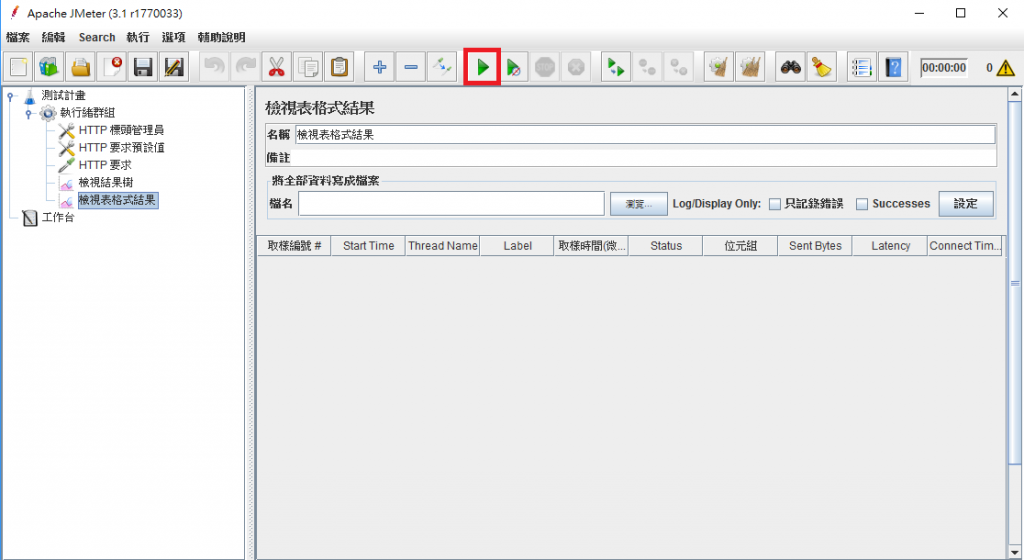This screenshot has width=1024, height=560.
Task: Select the 工作台 tree item
Action: click(x=58, y=217)
